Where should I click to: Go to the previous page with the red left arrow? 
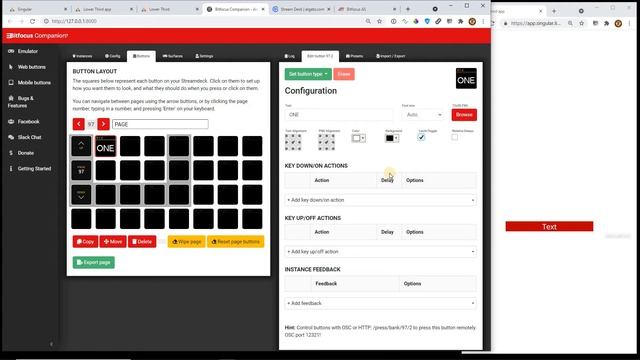79,124
